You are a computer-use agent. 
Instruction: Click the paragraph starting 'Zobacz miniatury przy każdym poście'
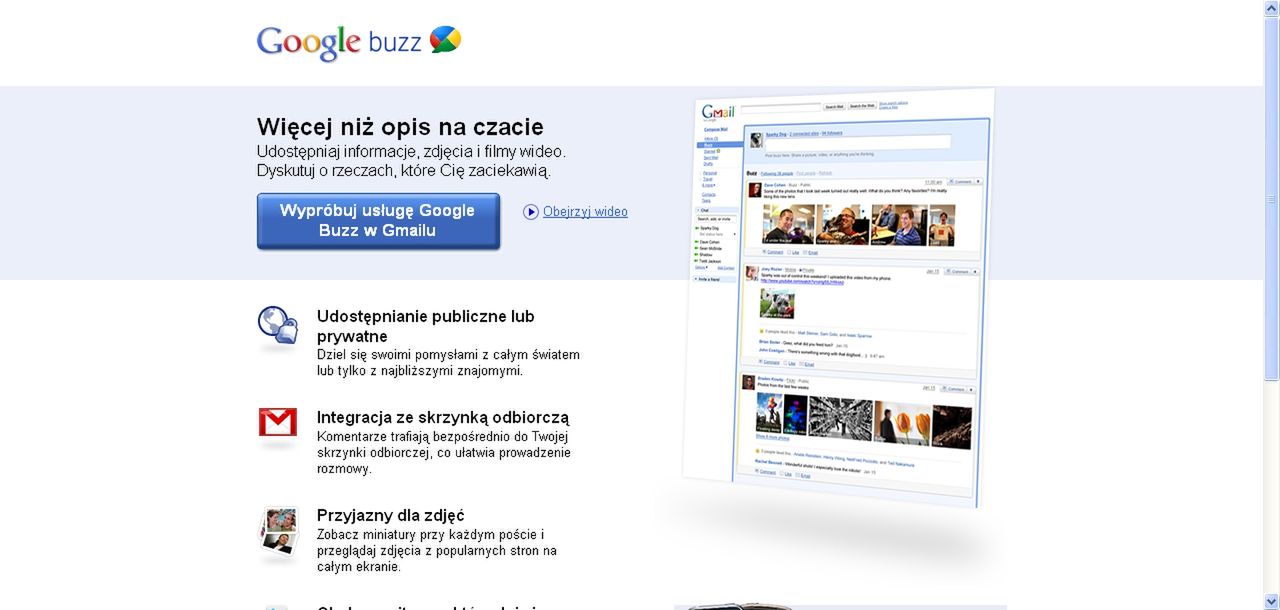tap(437, 550)
